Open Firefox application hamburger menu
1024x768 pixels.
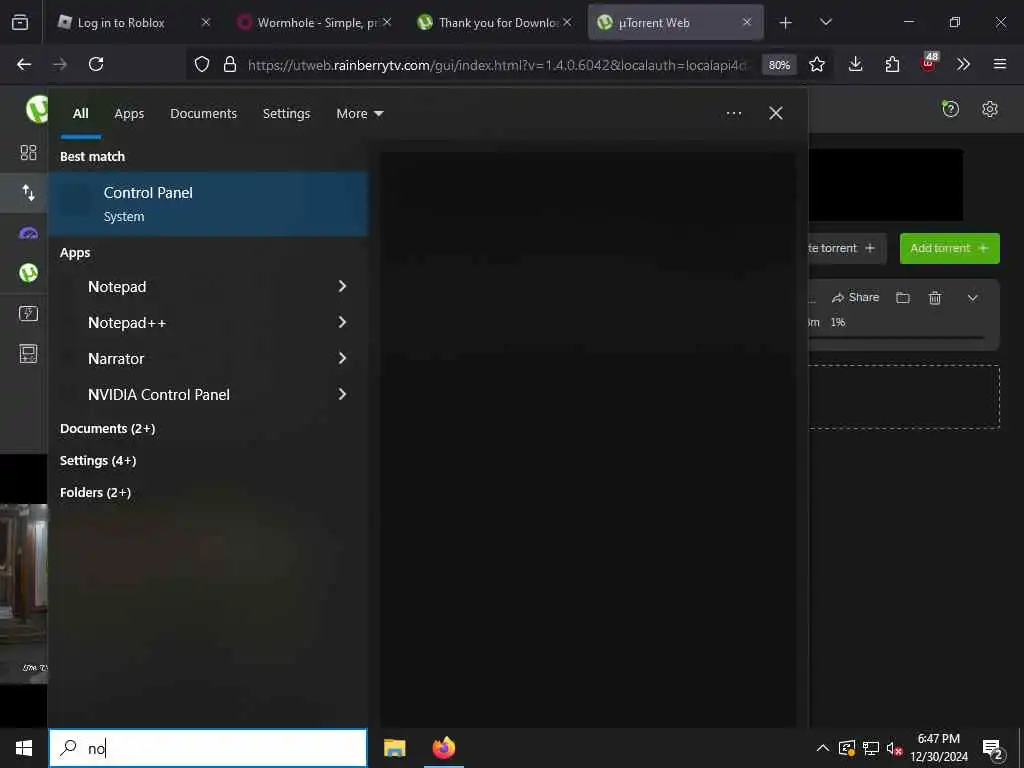[x=999, y=64]
